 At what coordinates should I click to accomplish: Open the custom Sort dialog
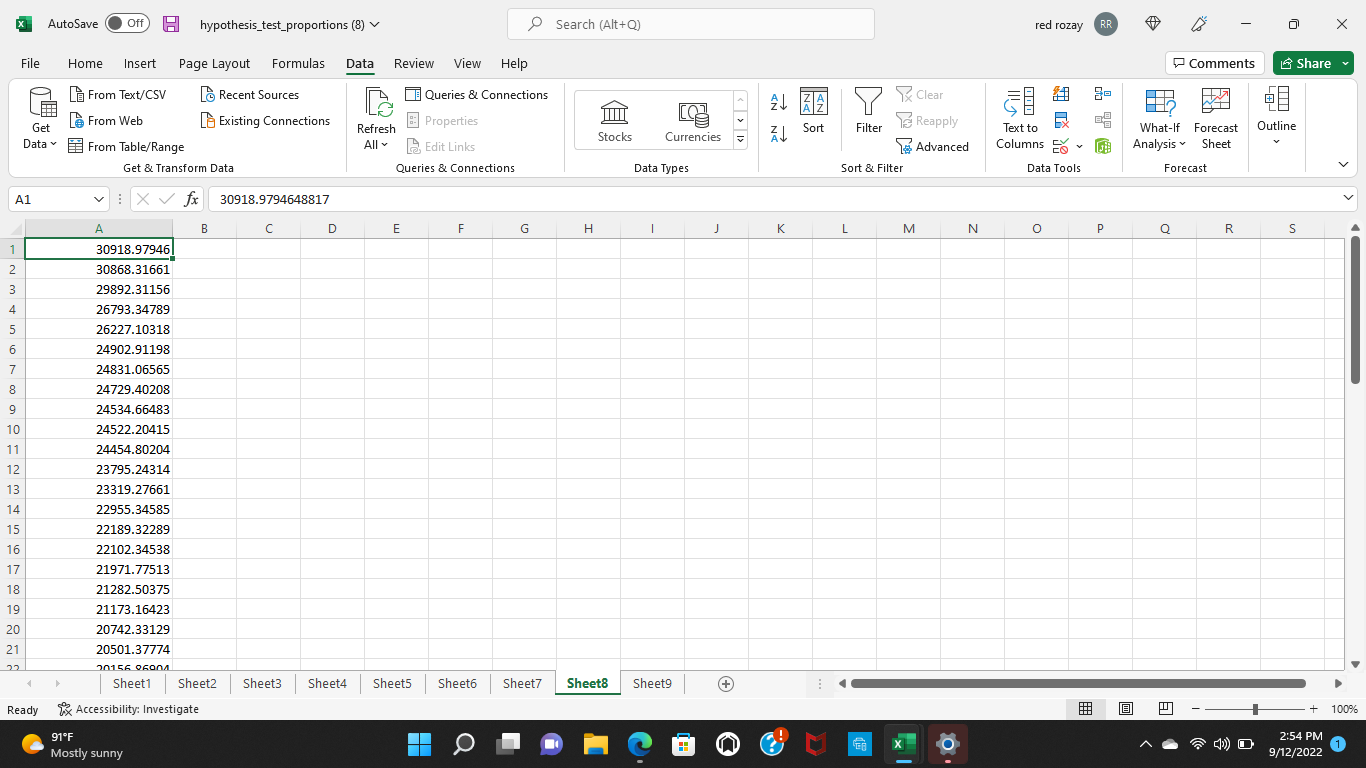pos(814,111)
